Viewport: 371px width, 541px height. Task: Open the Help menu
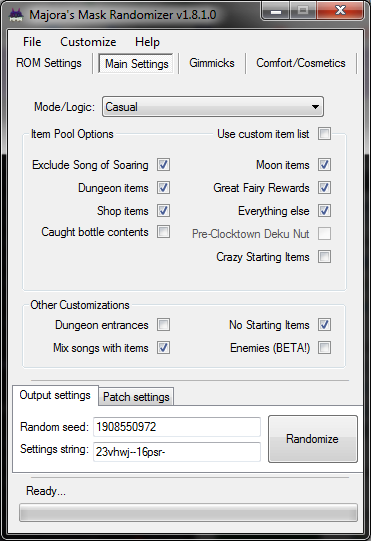pyautogui.click(x=147, y=42)
